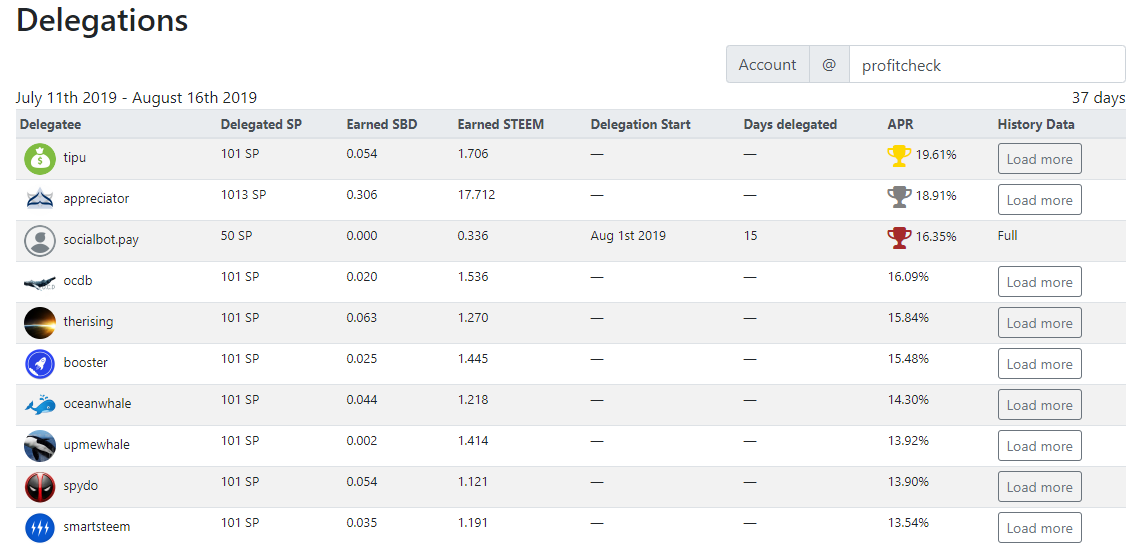Click the 15 days delegated value
This screenshot has width=1136, height=546.
click(x=751, y=235)
